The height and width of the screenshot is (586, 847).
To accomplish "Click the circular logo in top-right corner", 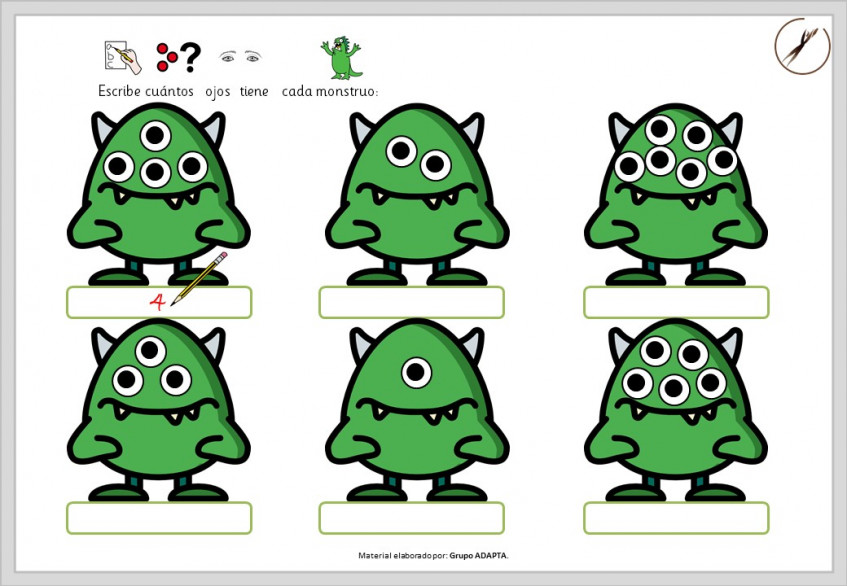I will coord(802,45).
